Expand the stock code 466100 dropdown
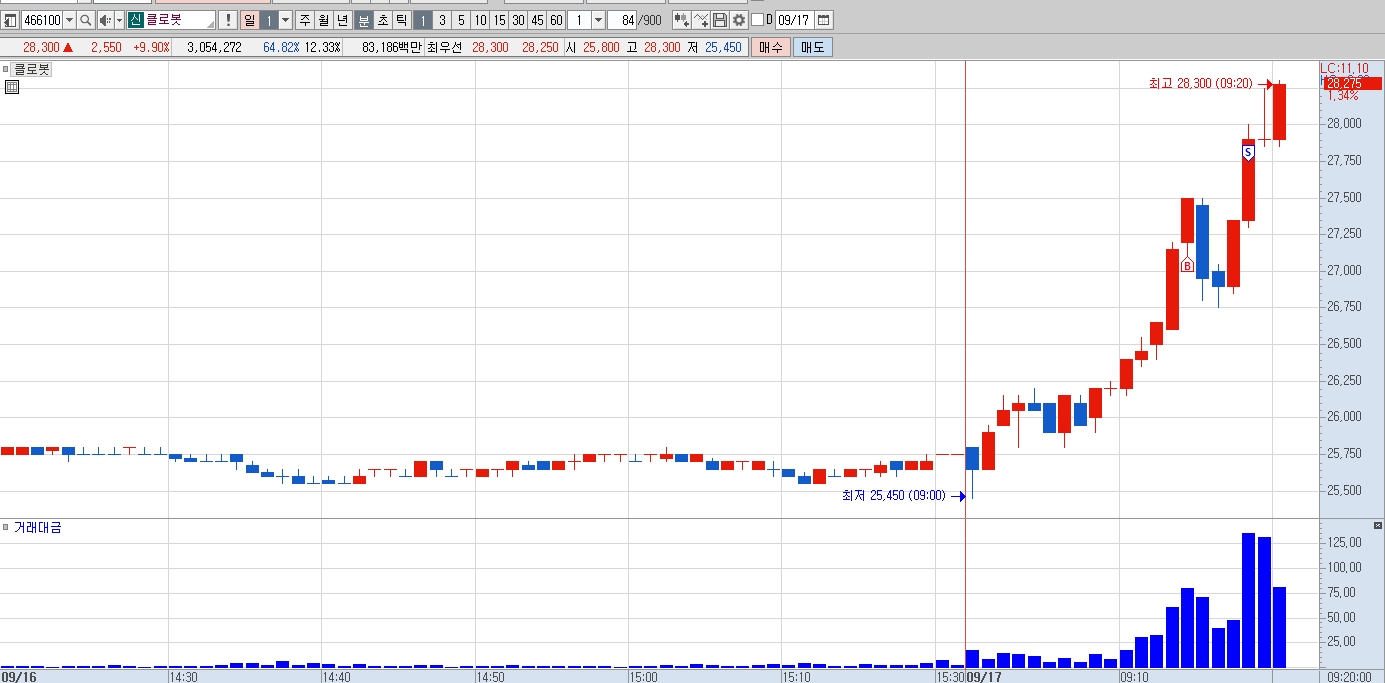1385x683 pixels. coord(69,20)
